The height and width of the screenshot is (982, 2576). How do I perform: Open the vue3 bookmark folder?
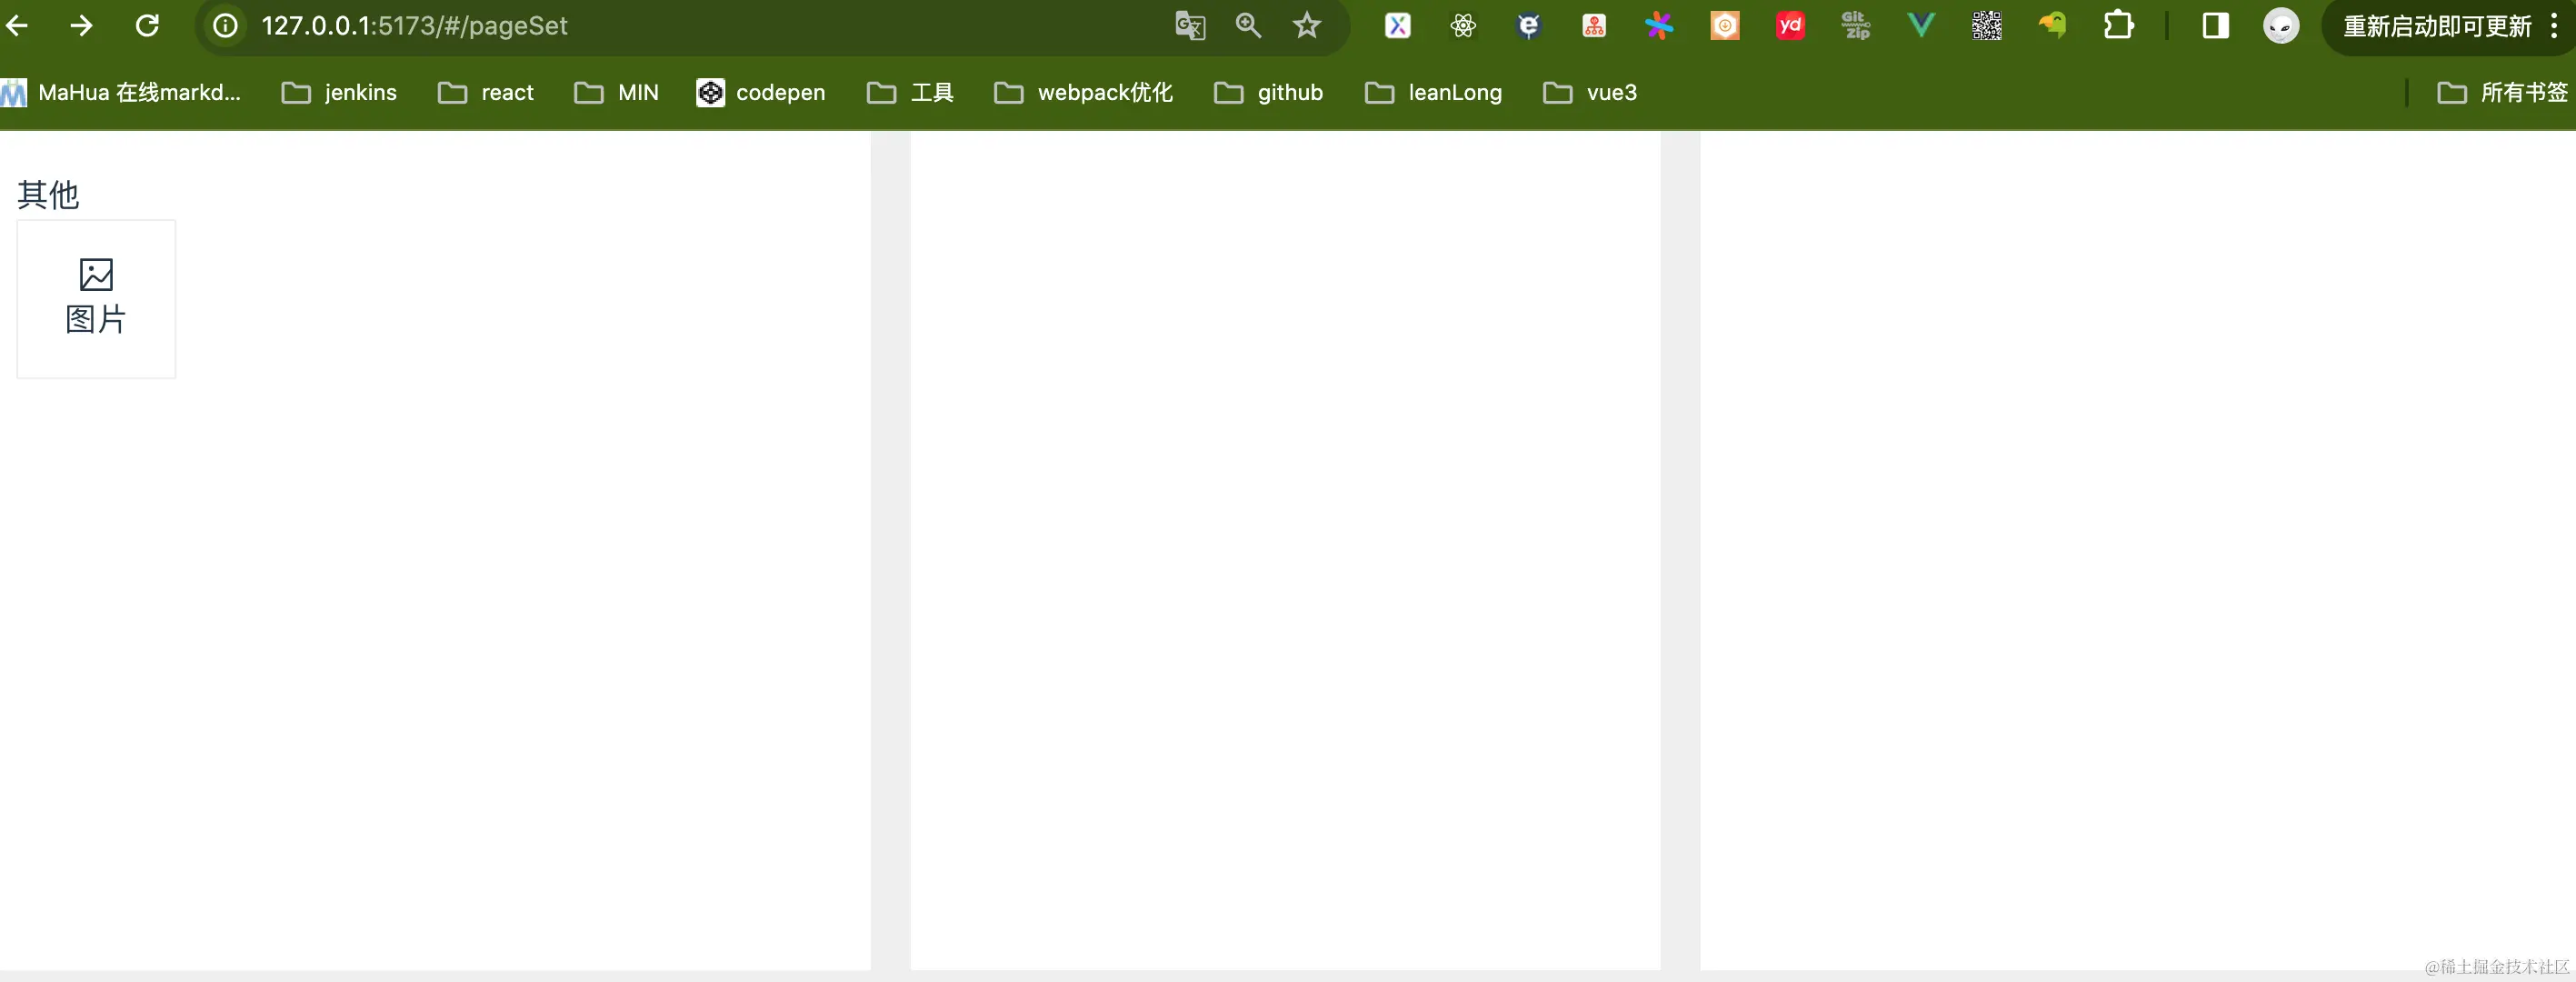[1590, 93]
